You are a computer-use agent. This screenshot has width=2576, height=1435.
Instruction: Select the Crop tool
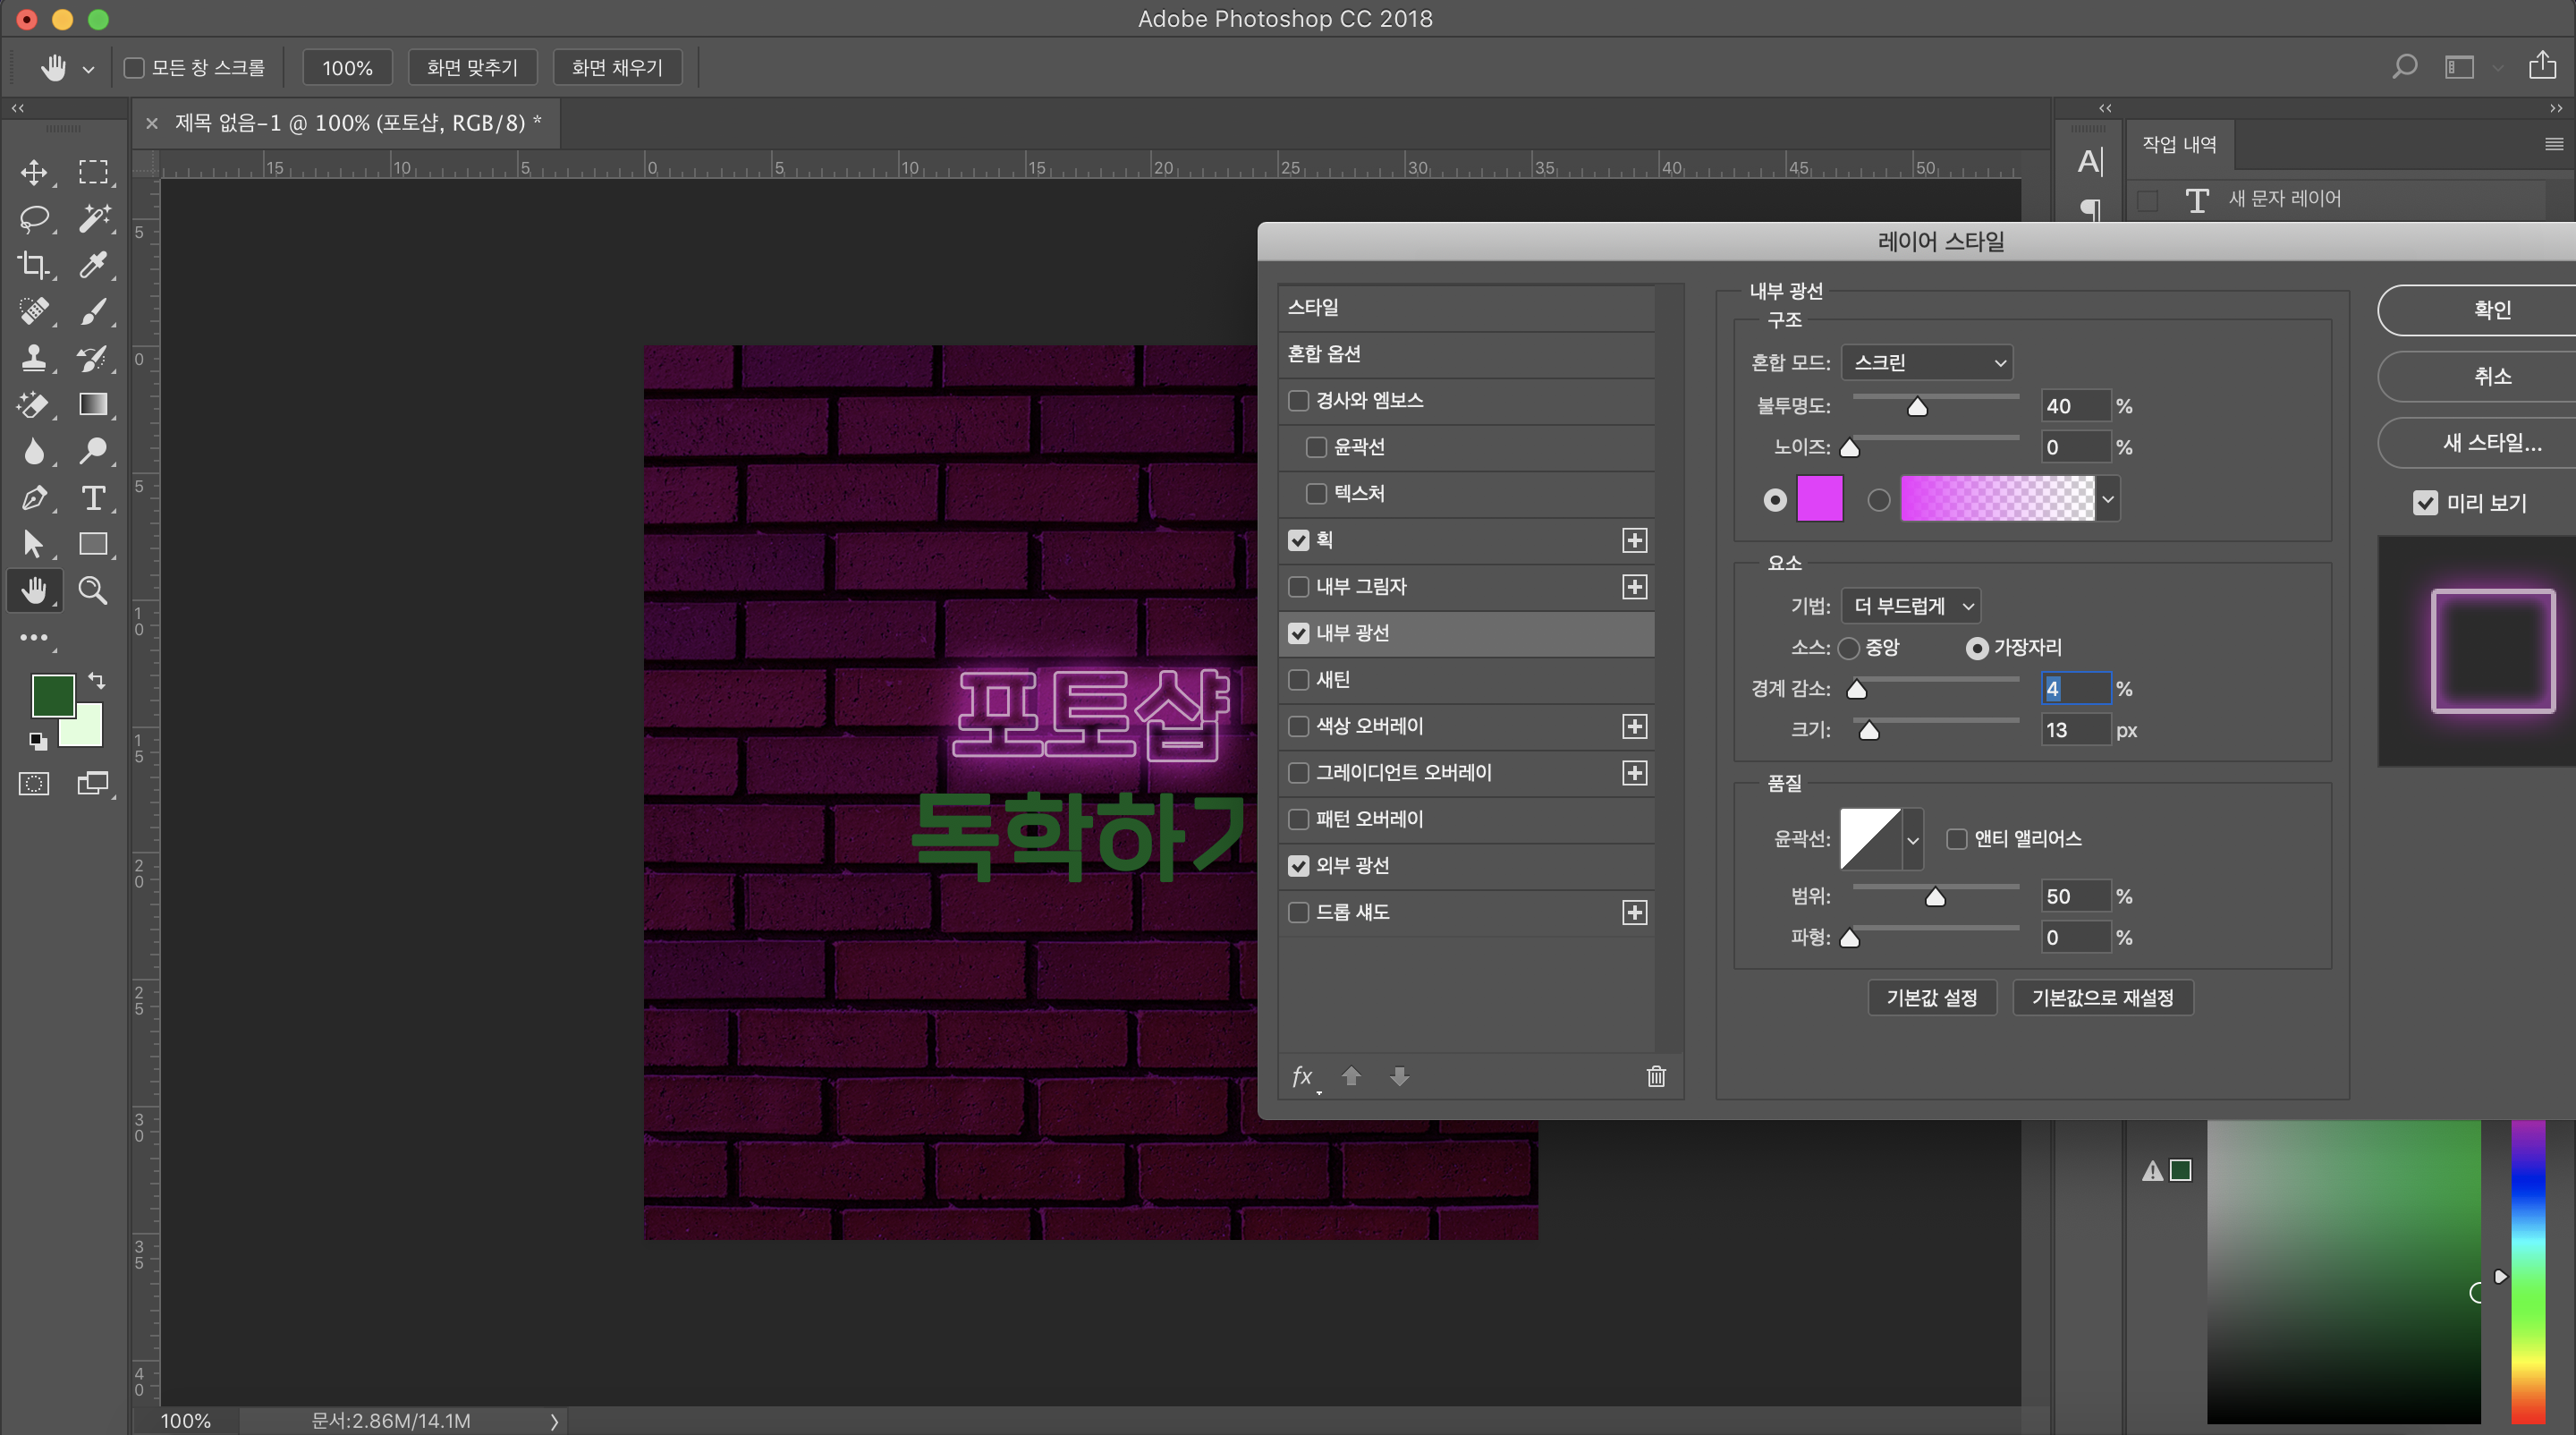pos(34,265)
